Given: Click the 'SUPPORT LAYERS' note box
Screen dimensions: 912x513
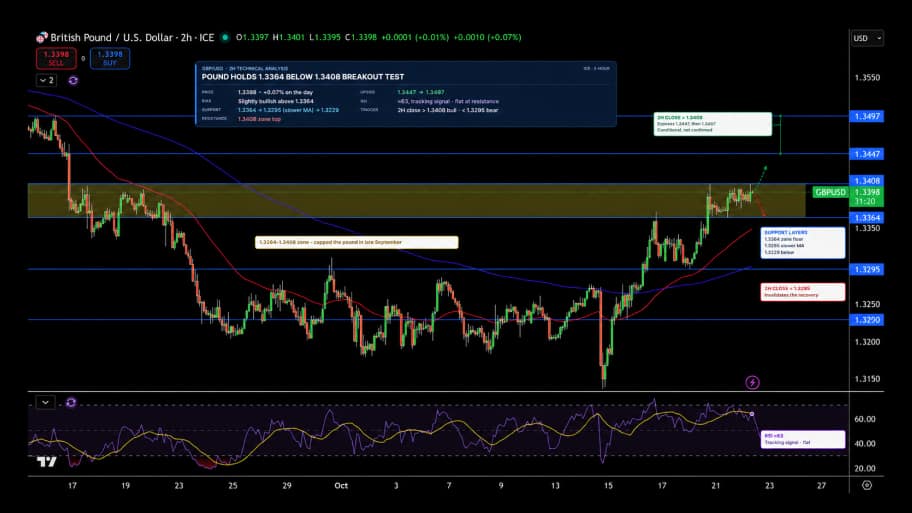Looking at the screenshot, I should pyautogui.click(x=803, y=243).
